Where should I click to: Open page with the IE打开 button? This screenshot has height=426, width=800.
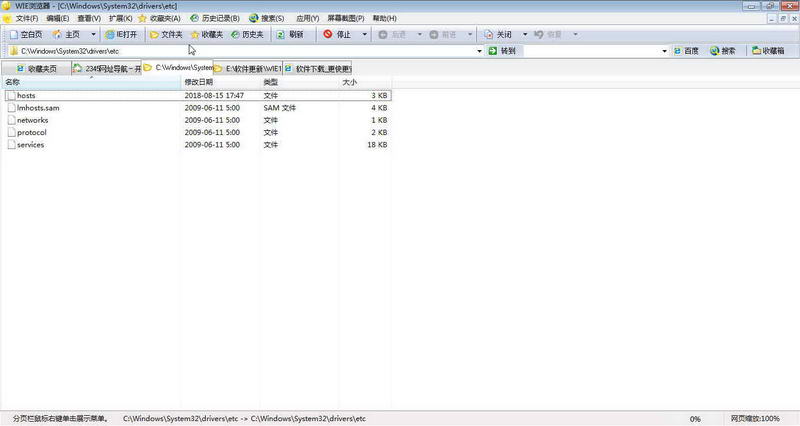click(x=118, y=34)
